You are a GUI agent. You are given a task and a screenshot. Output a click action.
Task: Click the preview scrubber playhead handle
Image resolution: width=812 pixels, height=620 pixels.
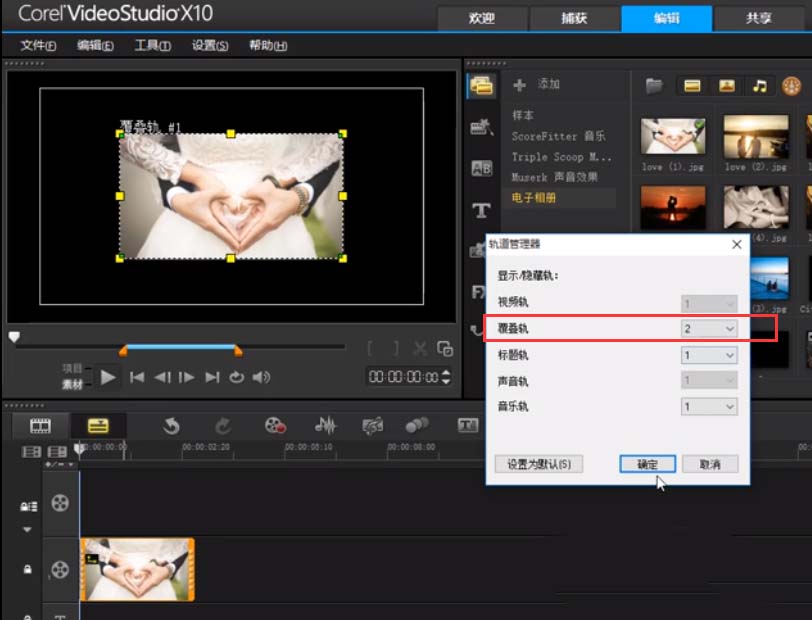tap(14, 338)
